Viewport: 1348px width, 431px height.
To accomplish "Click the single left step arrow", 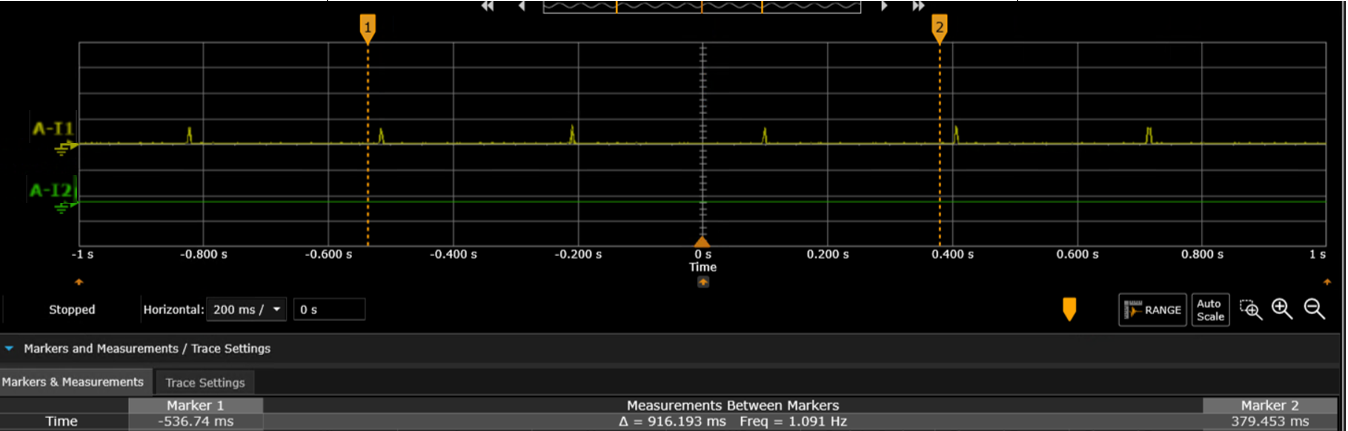I will [x=521, y=6].
